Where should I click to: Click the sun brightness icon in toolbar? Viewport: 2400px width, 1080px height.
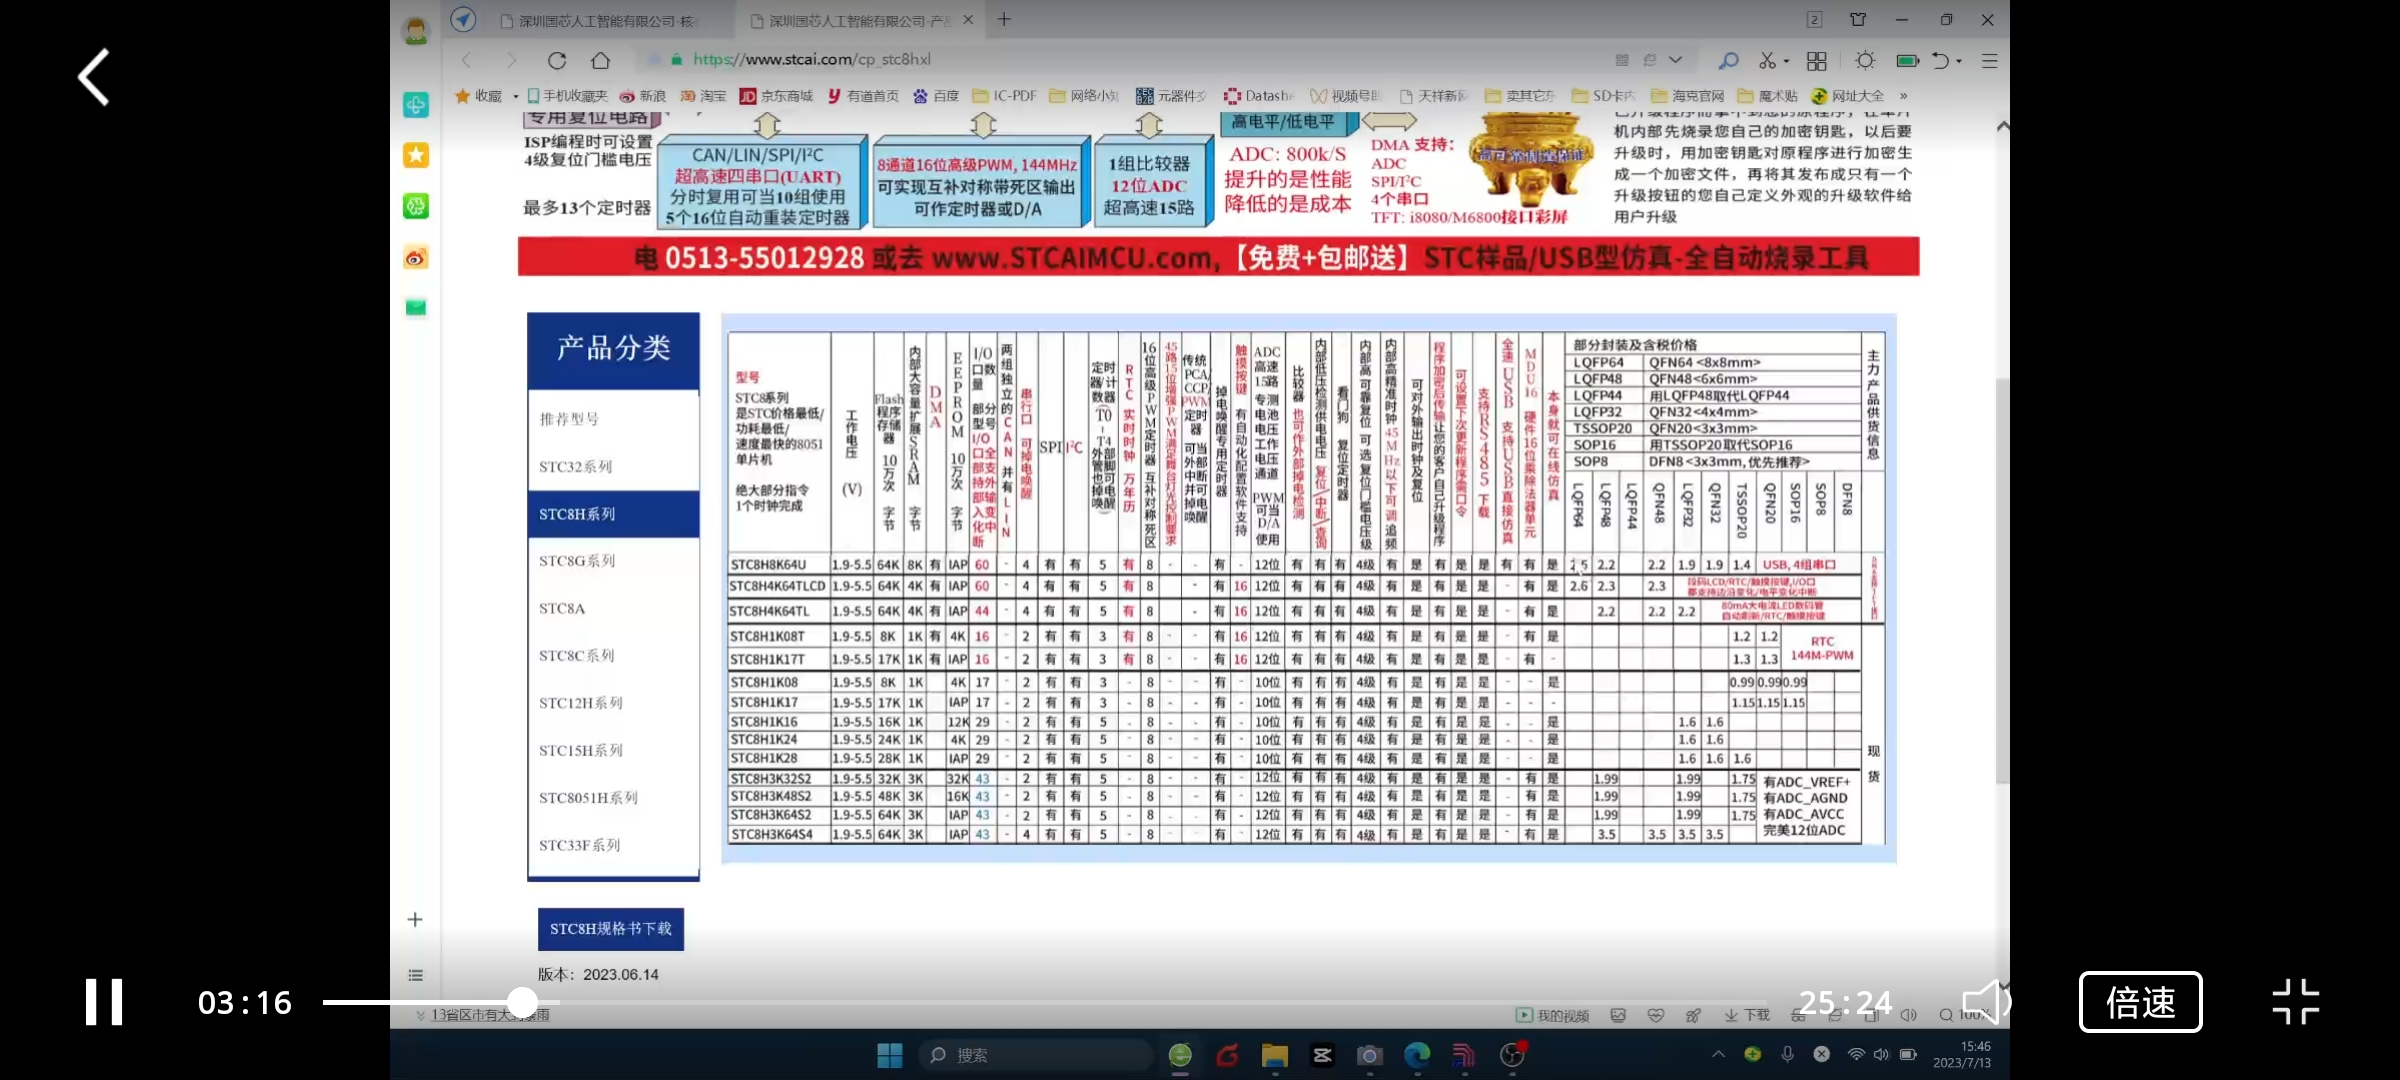click(x=1865, y=61)
